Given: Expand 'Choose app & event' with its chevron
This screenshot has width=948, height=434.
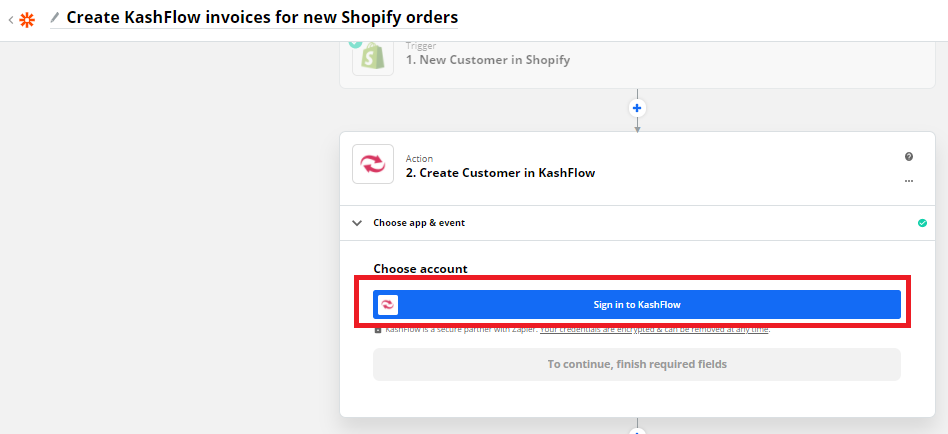Looking at the screenshot, I should tap(357, 223).
